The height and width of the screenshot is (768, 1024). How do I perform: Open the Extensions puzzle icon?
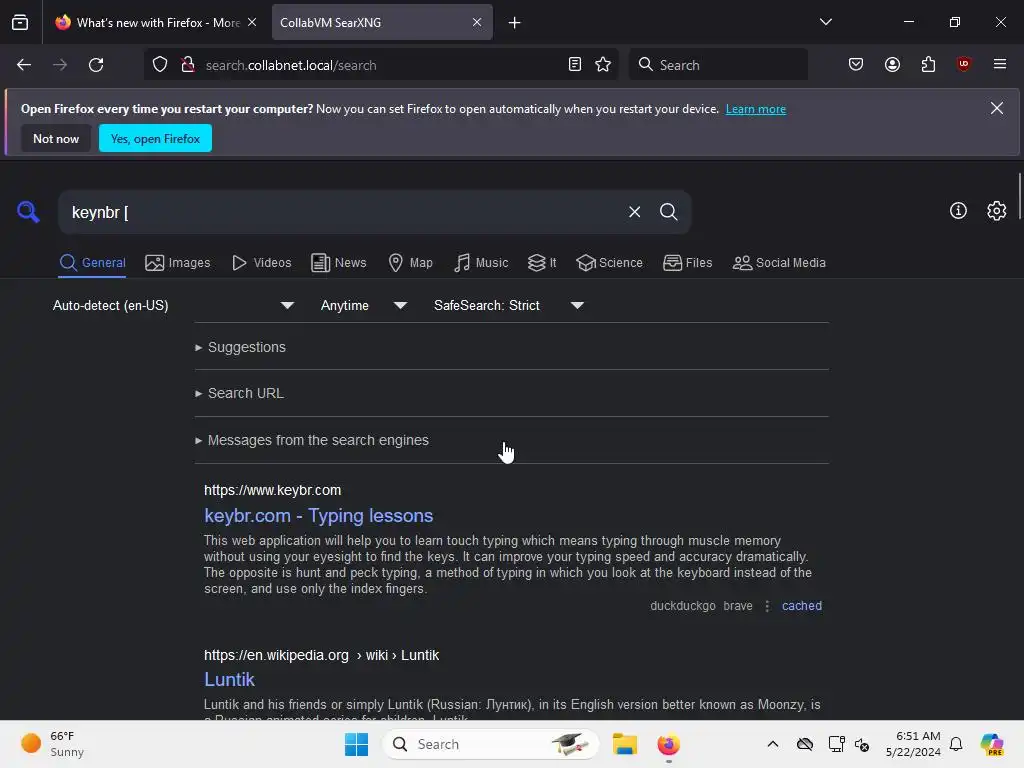pyautogui.click(x=928, y=65)
